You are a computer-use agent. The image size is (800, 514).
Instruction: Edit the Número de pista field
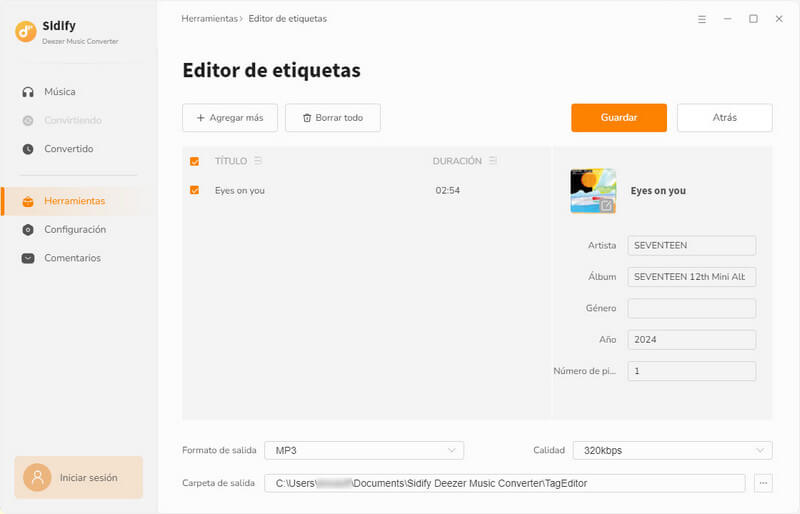[x=691, y=371]
